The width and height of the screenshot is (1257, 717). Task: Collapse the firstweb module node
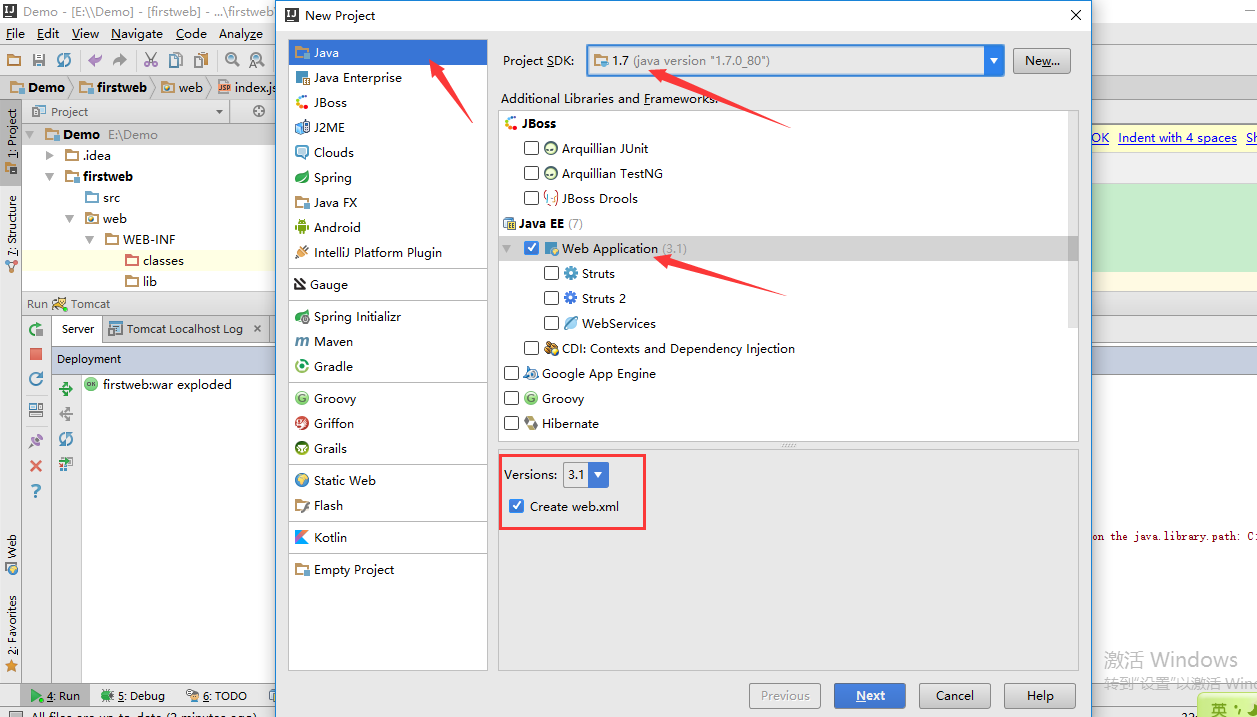[50, 176]
